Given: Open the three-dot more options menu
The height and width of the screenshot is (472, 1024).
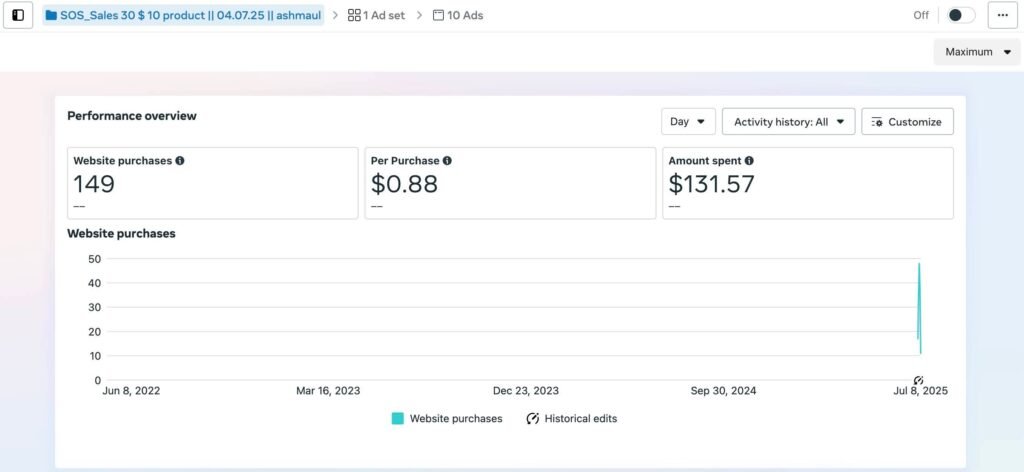Looking at the screenshot, I should pos(1002,15).
